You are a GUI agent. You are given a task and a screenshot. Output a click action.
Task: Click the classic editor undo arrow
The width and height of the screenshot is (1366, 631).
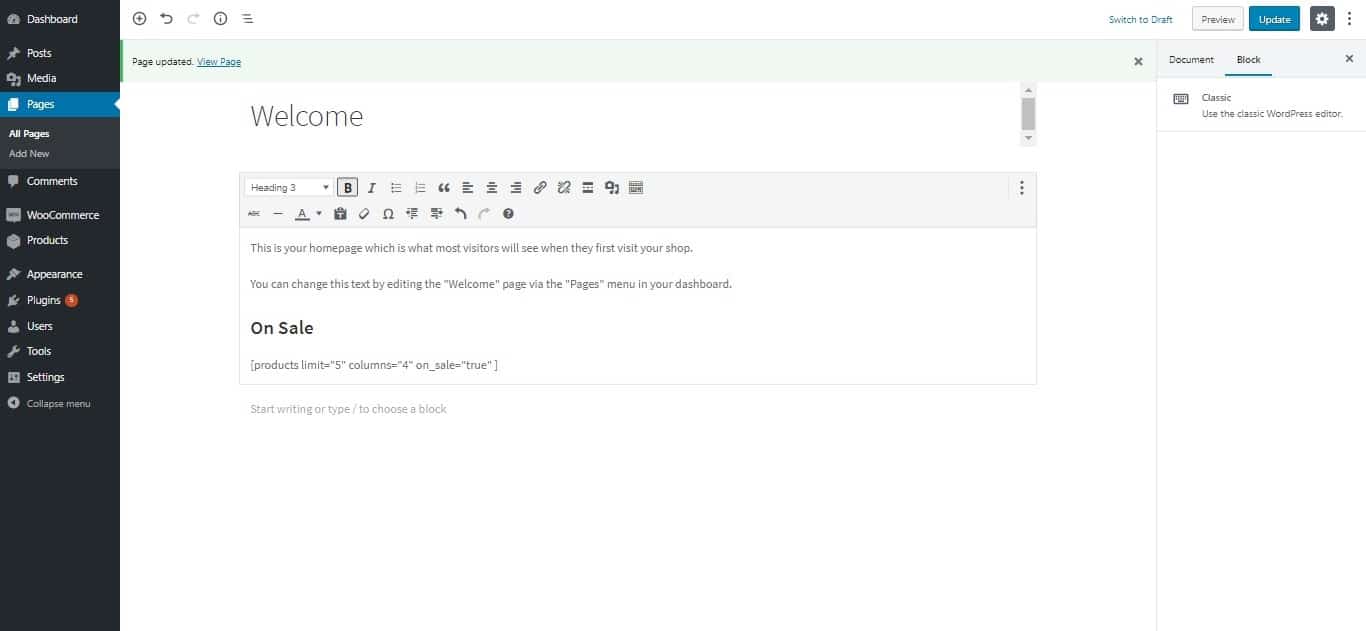coord(460,213)
